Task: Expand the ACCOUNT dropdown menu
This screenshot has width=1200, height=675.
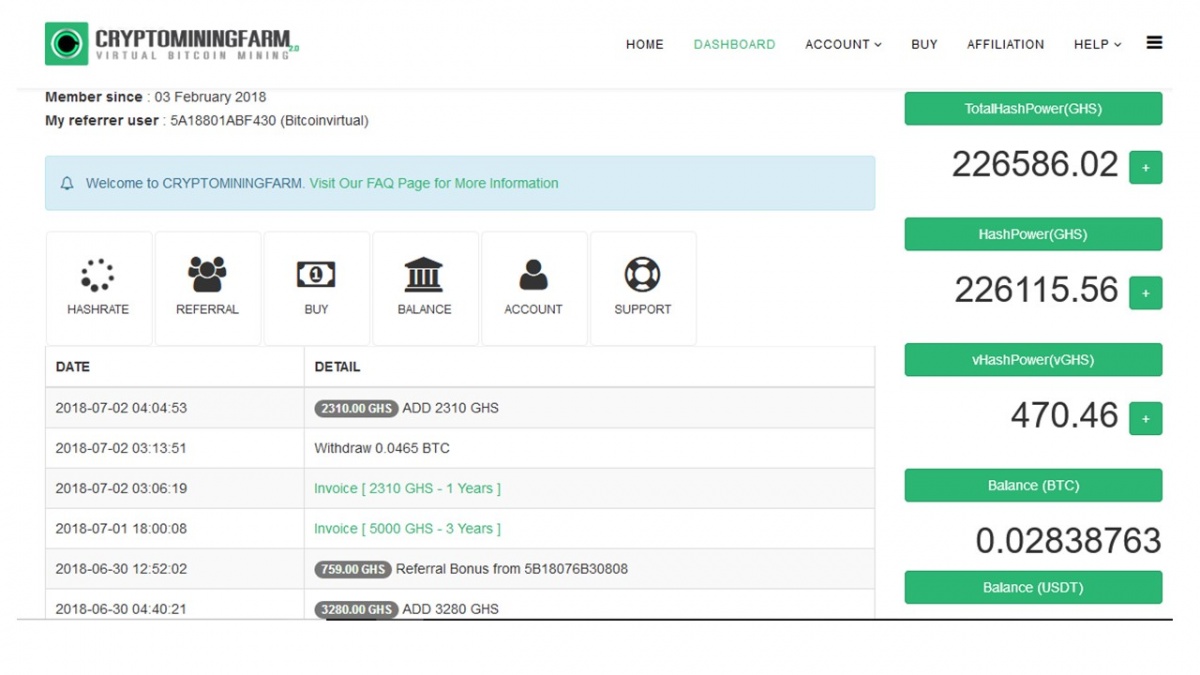Action: coord(844,44)
